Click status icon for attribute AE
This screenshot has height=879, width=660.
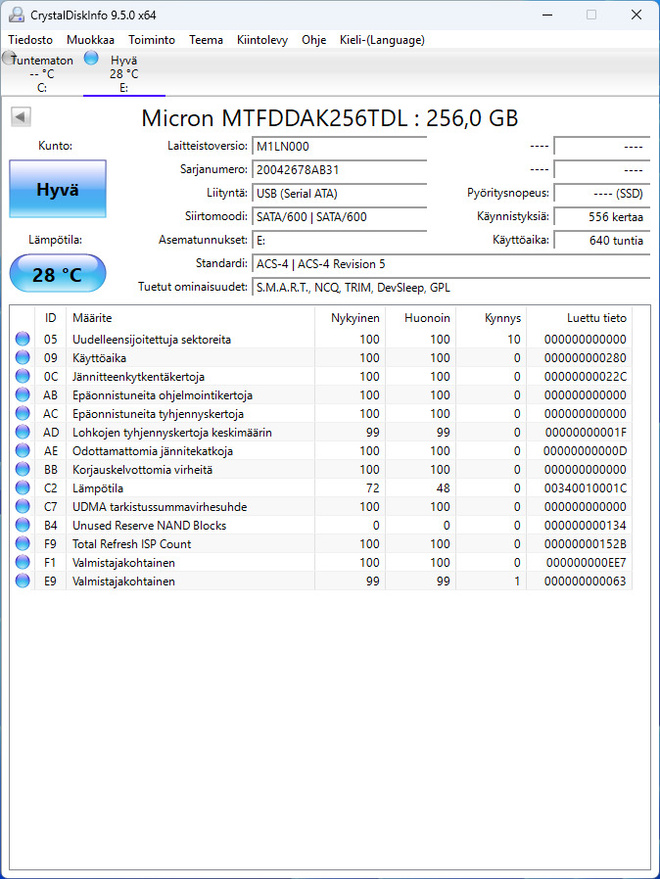tap(22, 451)
